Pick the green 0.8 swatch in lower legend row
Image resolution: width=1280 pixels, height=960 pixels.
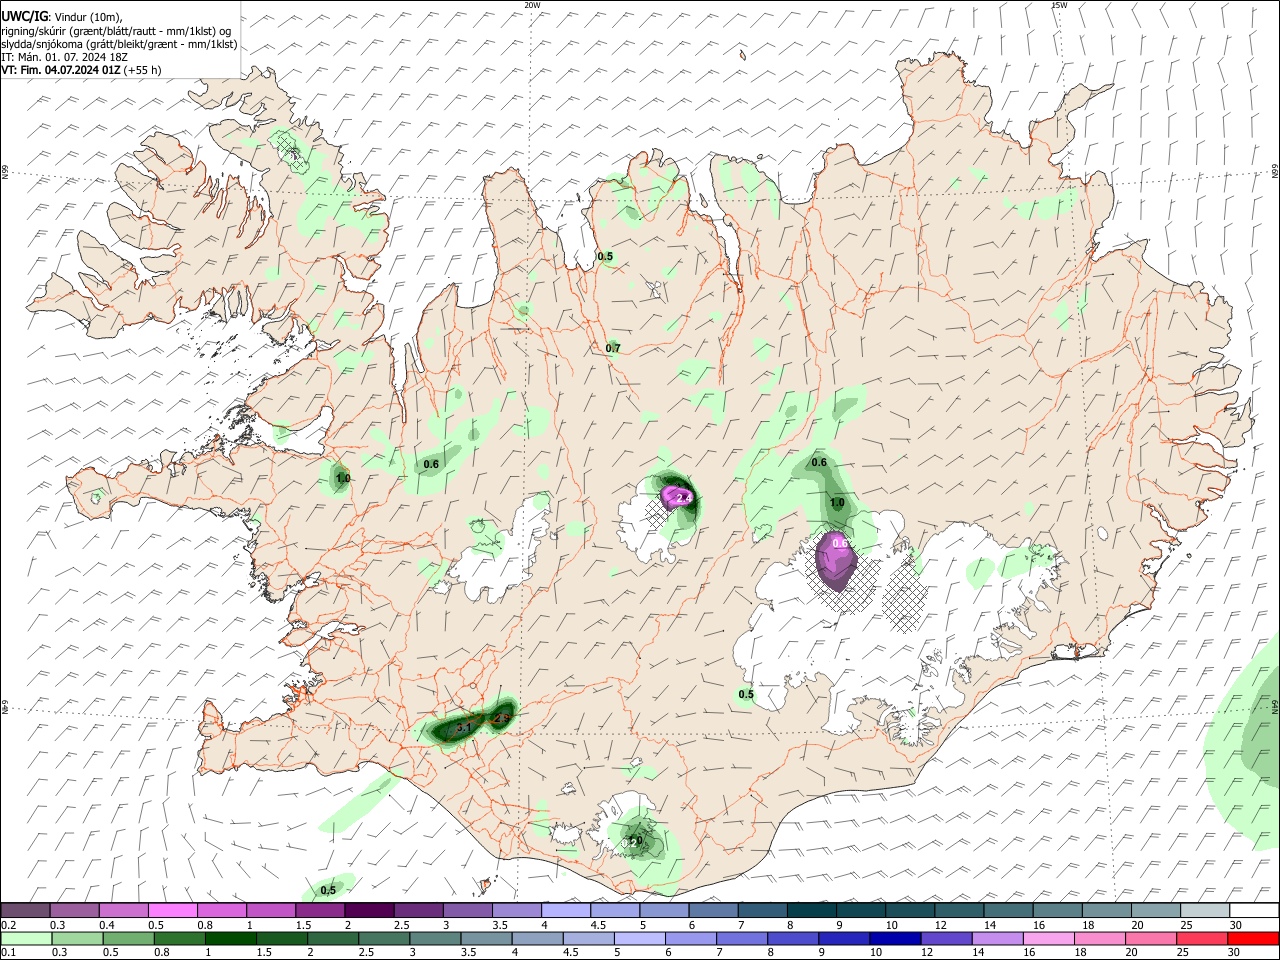click(x=180, y=939)
